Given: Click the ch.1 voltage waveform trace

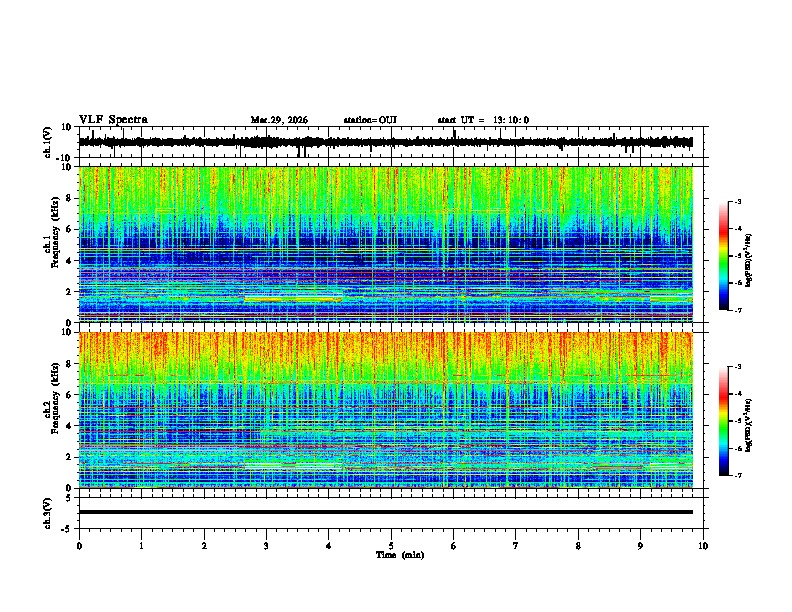Looking at the screenshot, I should coord(385,142).
